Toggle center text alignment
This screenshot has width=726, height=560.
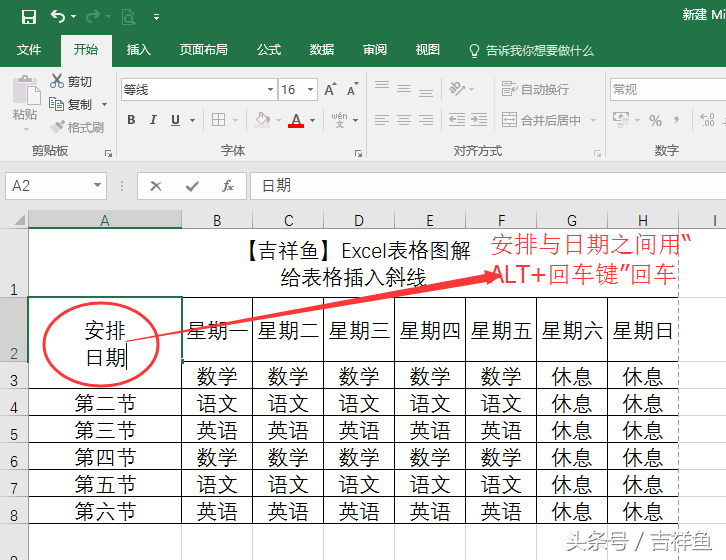(404, 120)
